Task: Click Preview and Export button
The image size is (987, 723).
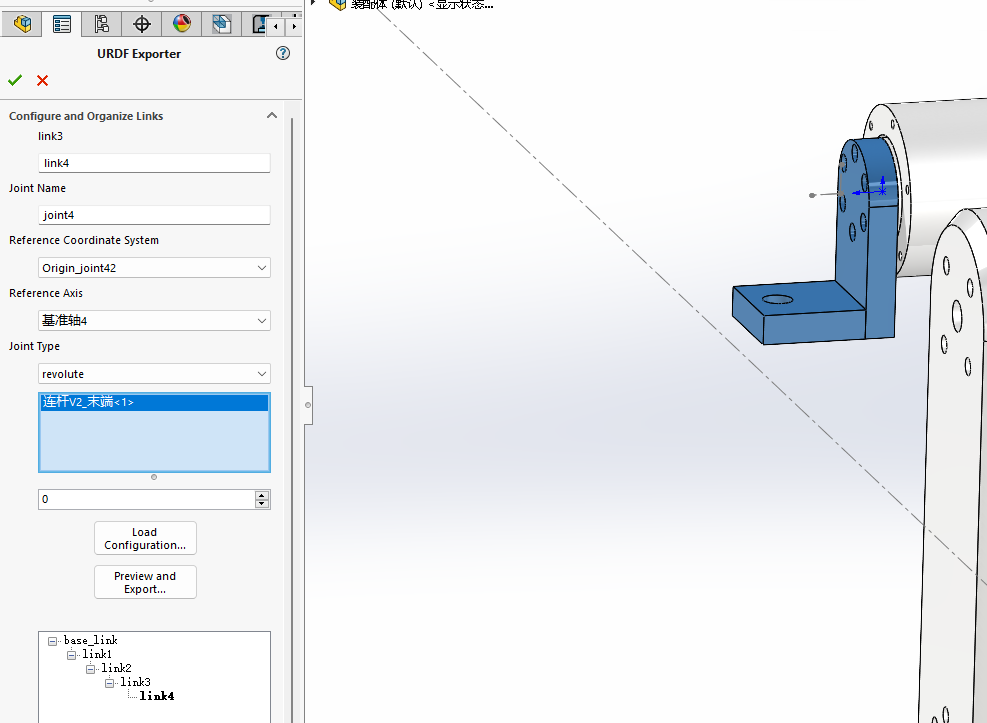Action: point(145,583)
